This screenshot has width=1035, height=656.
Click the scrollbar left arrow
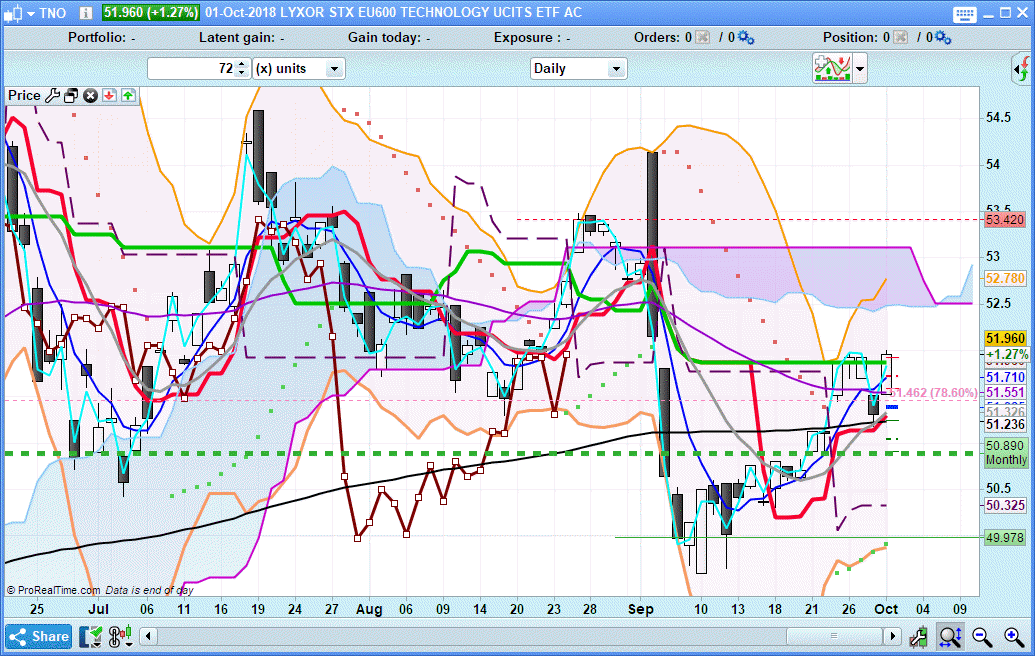[x=149, y=636]
